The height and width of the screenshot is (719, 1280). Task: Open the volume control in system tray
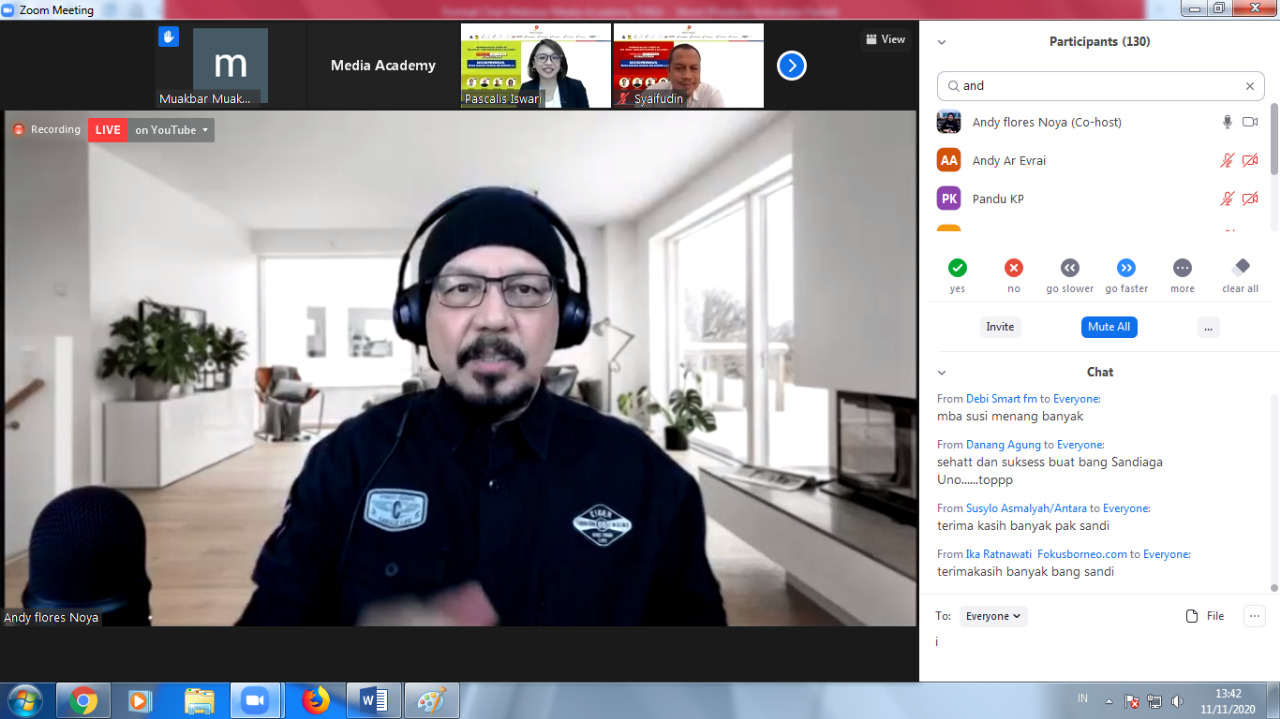[1177, 701]
